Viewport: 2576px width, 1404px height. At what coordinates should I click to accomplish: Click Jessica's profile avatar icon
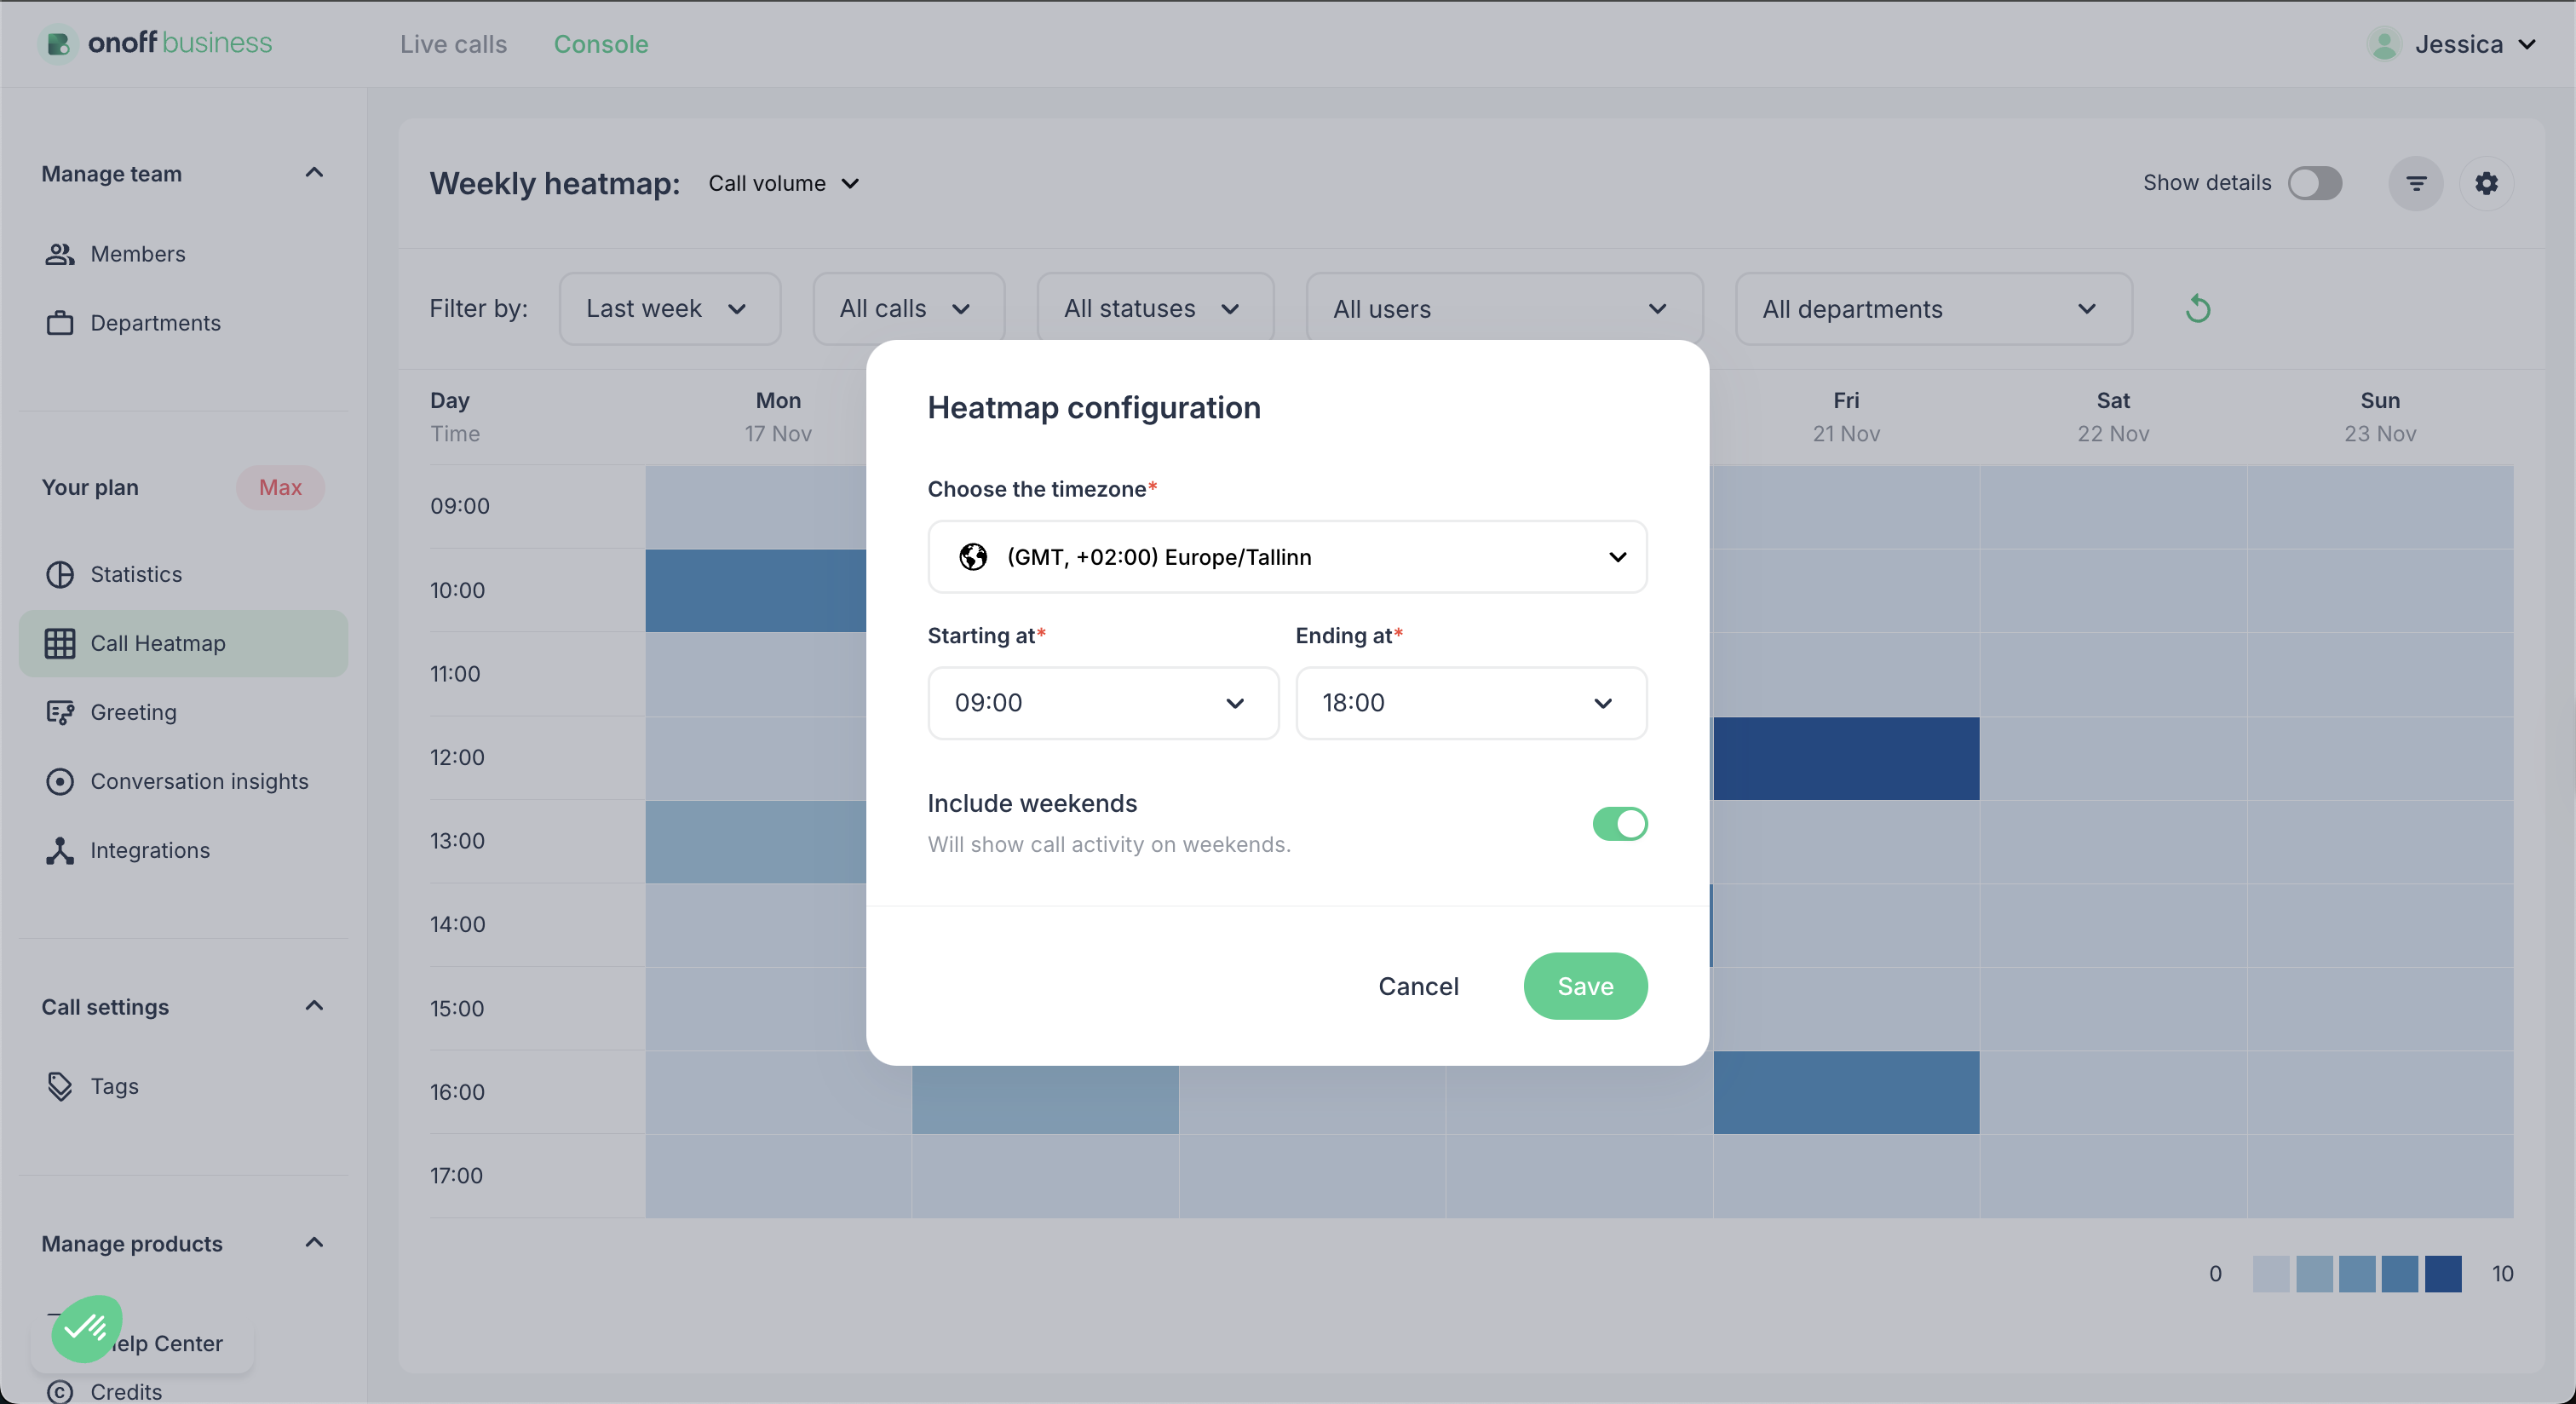click(2384, 44)
